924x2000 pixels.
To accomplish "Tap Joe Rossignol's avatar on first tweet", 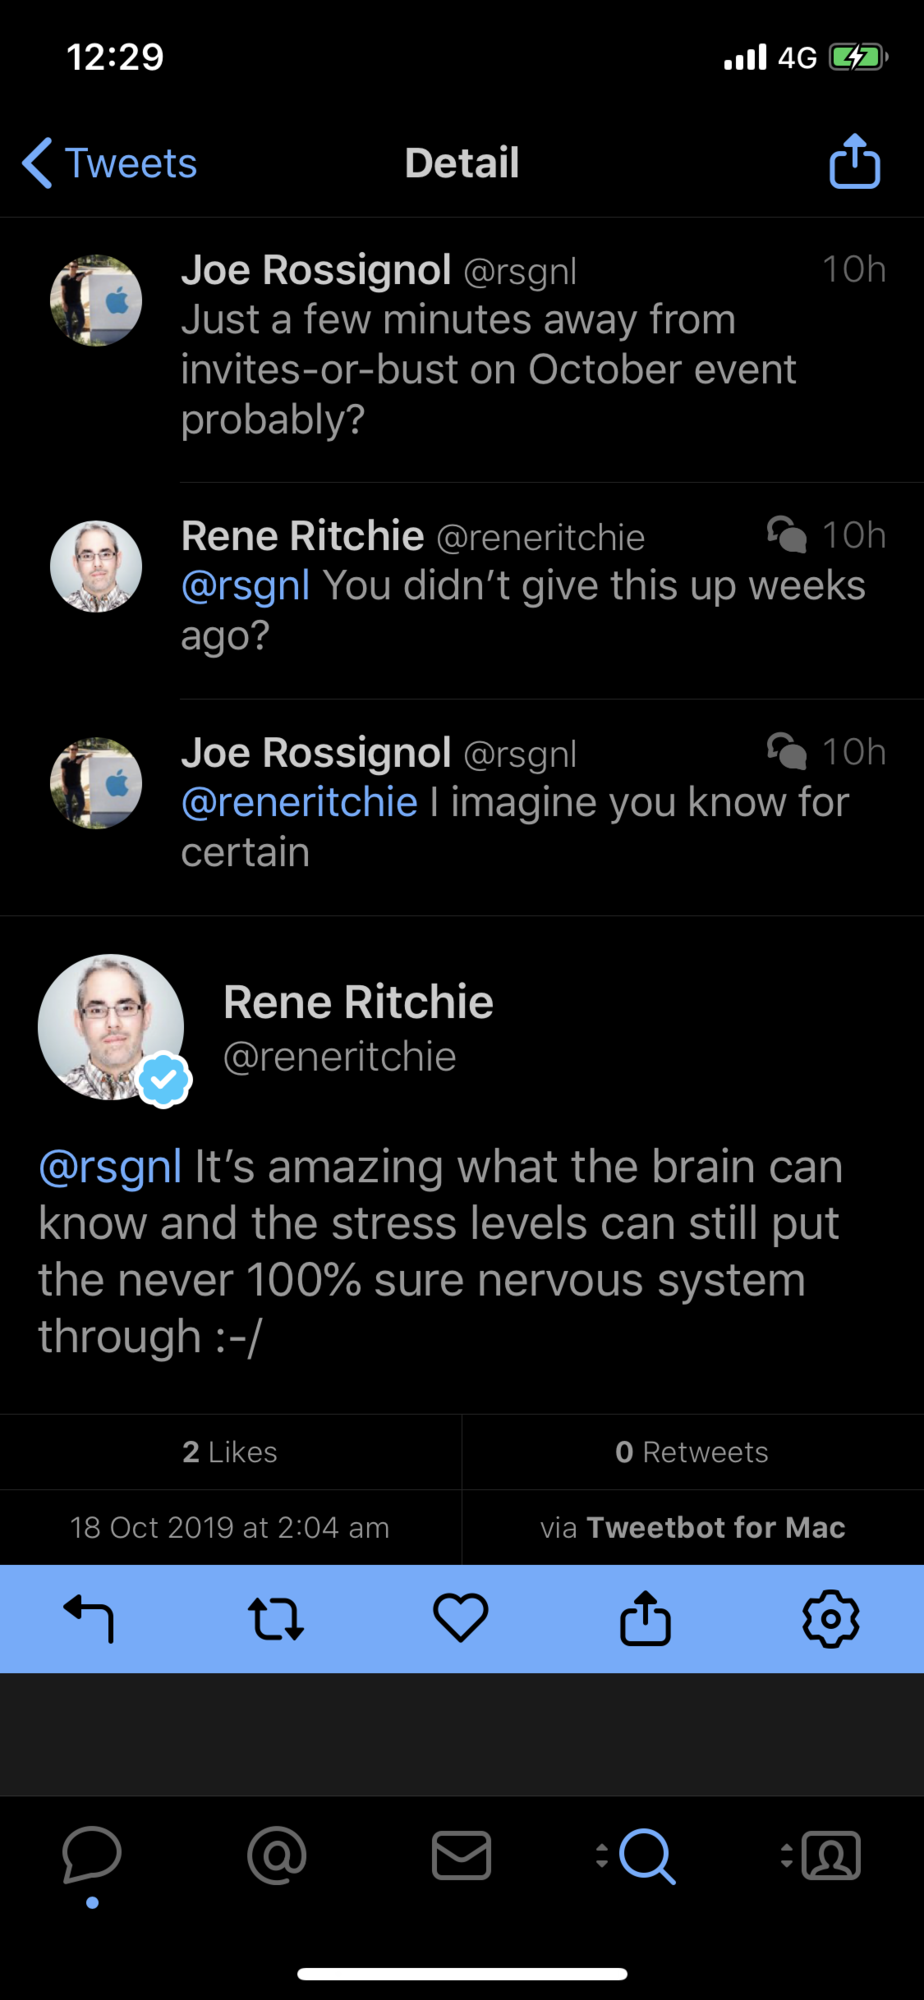I will click(x=96, y=300).
